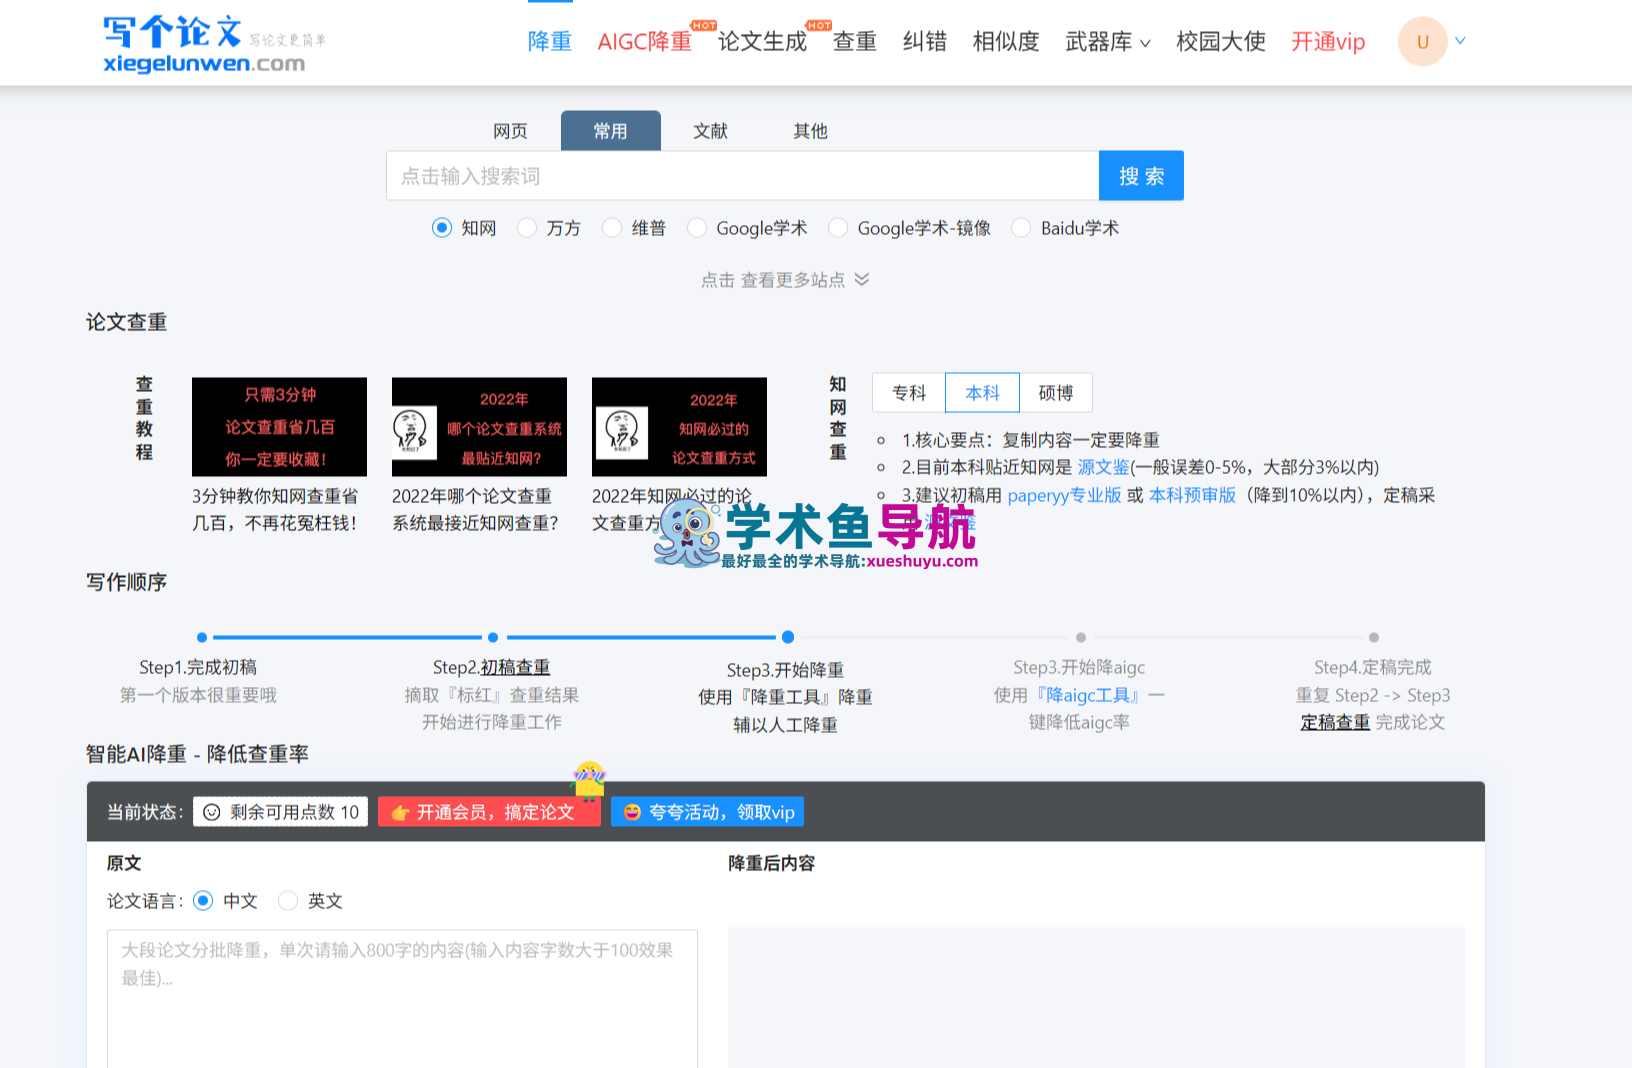Open the dropdown arrow next to user avatar
1632x1068 pixels.
pos(1460,41)
